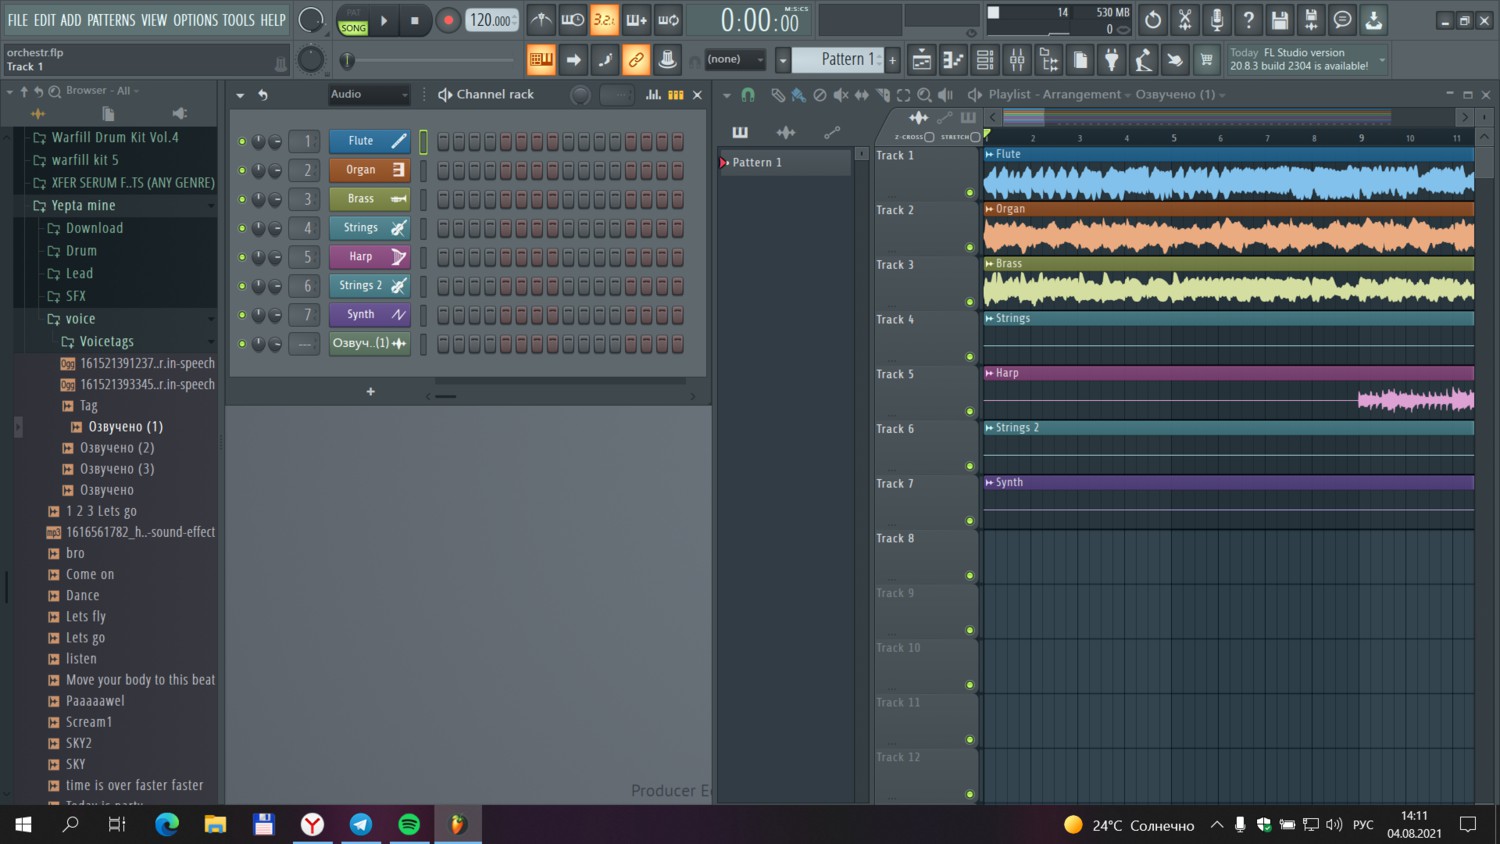Mute the Flute channel green LED

[x=242, y=142]
